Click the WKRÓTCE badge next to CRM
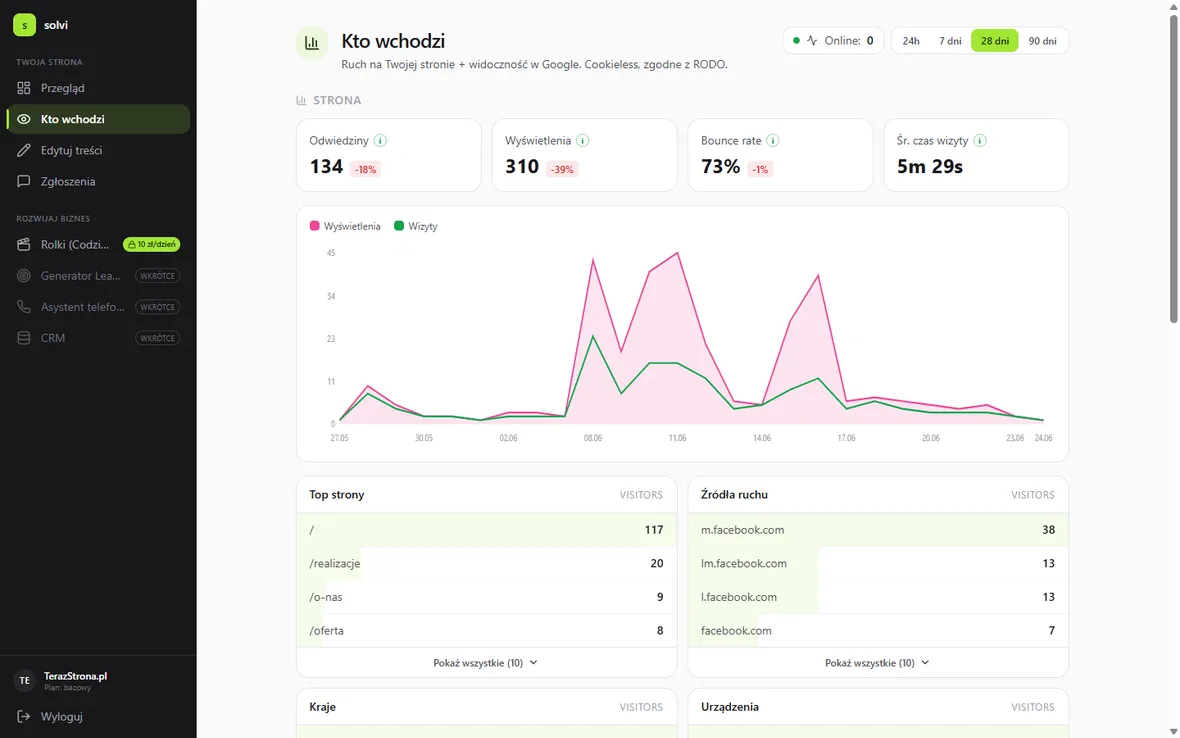The height and width of the screenshot is (738, 1180). tap(157, 338)
